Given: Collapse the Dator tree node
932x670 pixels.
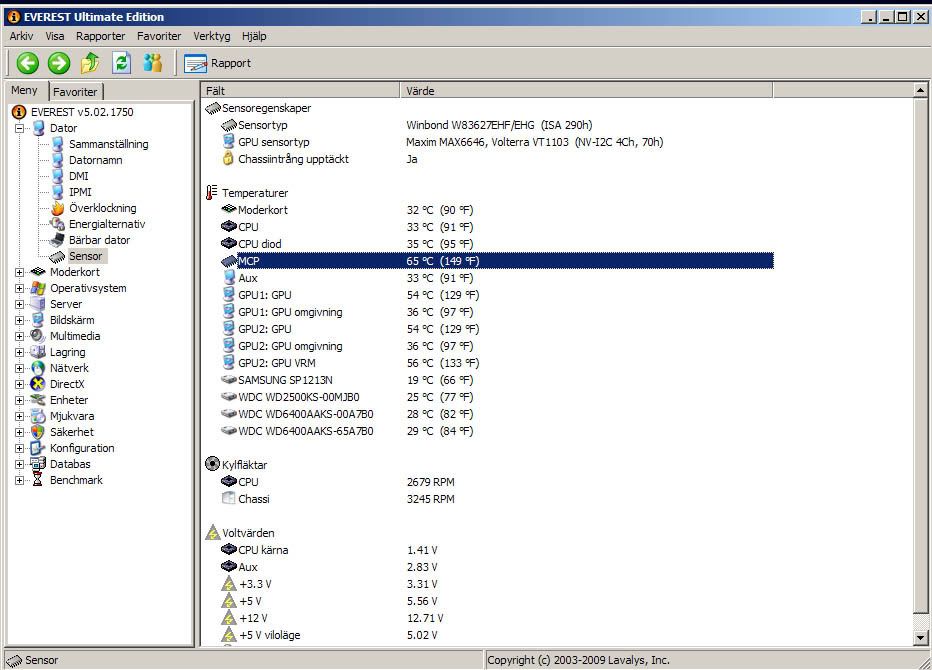Looking at the screenshot, I should tap(19, 128).
